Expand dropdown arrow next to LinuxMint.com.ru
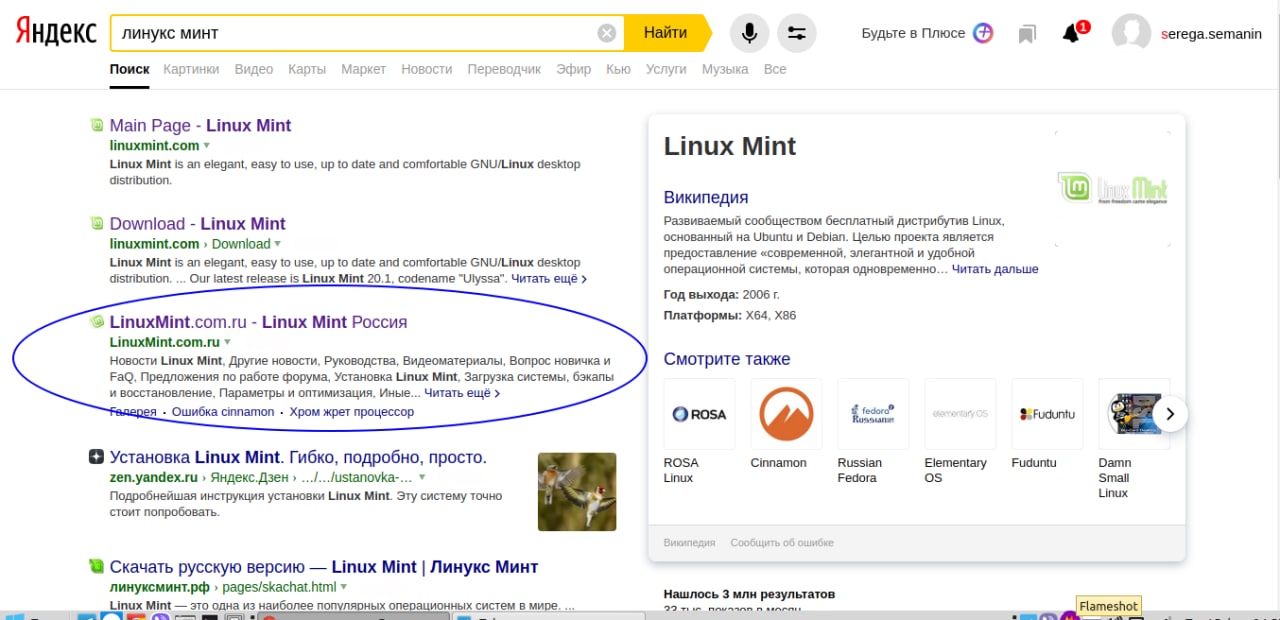The image size is (1280, 620). (228, 343)
